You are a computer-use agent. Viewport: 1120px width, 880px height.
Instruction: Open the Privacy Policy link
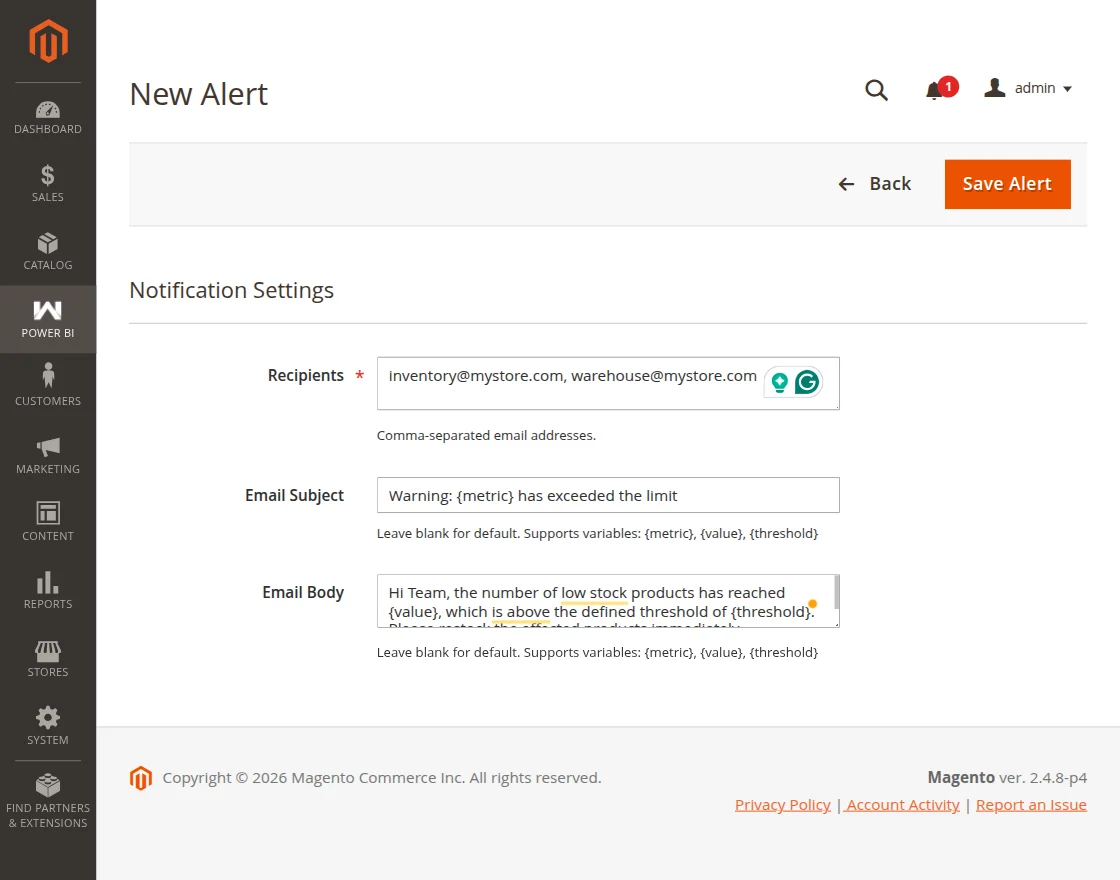point(782,805)
